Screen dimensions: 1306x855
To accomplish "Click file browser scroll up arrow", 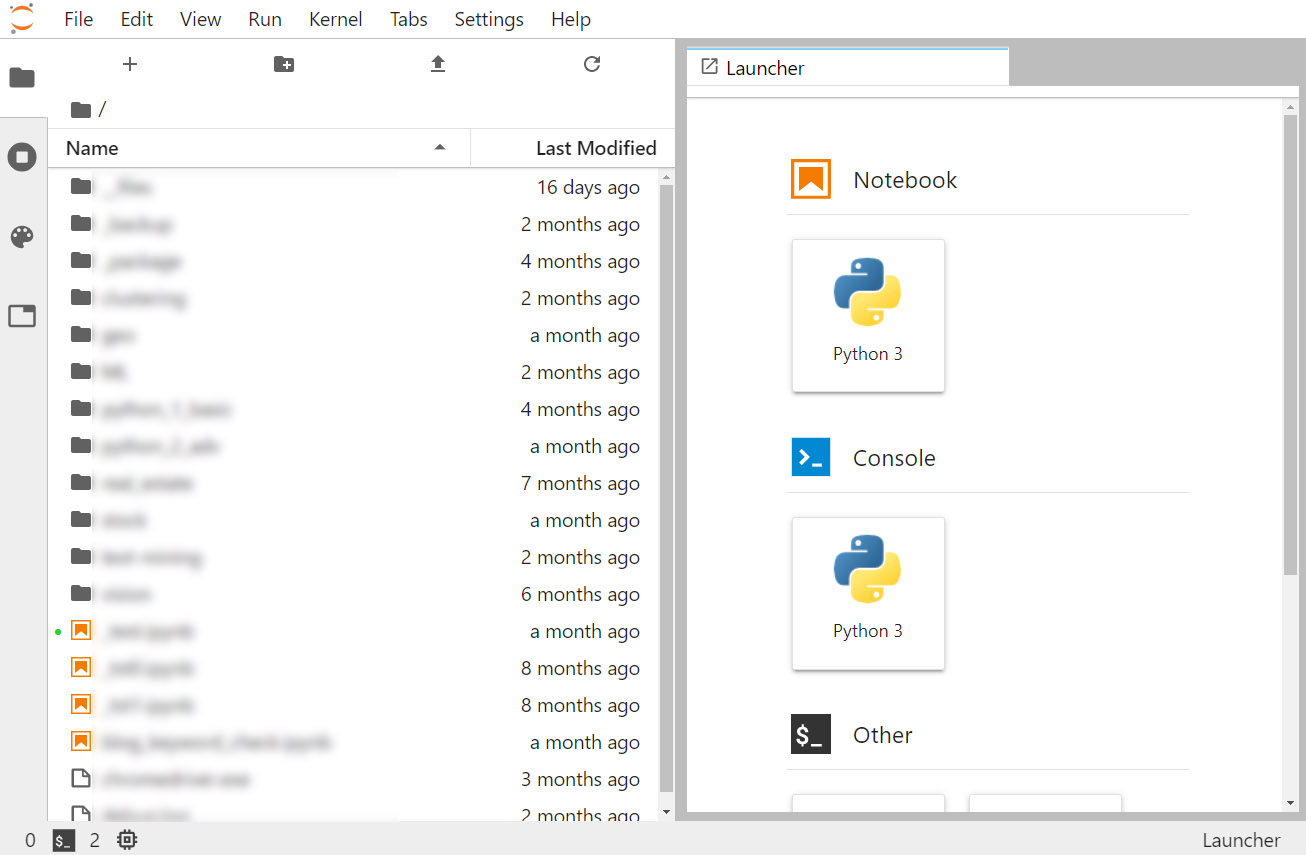I will tap(667, 177).
